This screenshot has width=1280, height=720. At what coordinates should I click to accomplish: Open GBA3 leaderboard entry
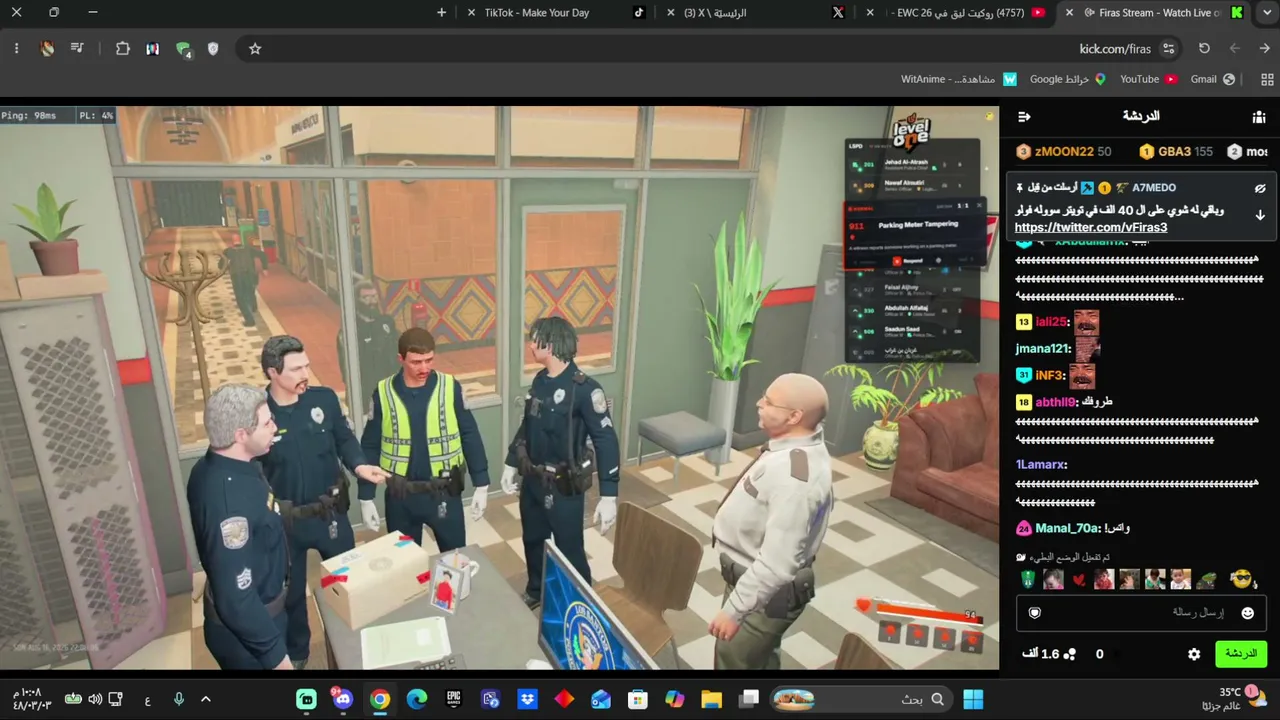coord(1176,152)
